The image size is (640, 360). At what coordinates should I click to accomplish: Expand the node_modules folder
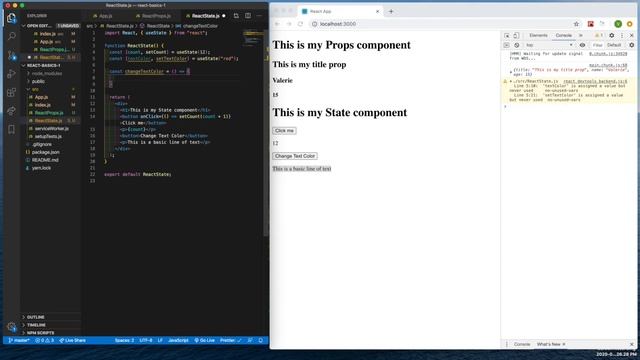point(46,73)
